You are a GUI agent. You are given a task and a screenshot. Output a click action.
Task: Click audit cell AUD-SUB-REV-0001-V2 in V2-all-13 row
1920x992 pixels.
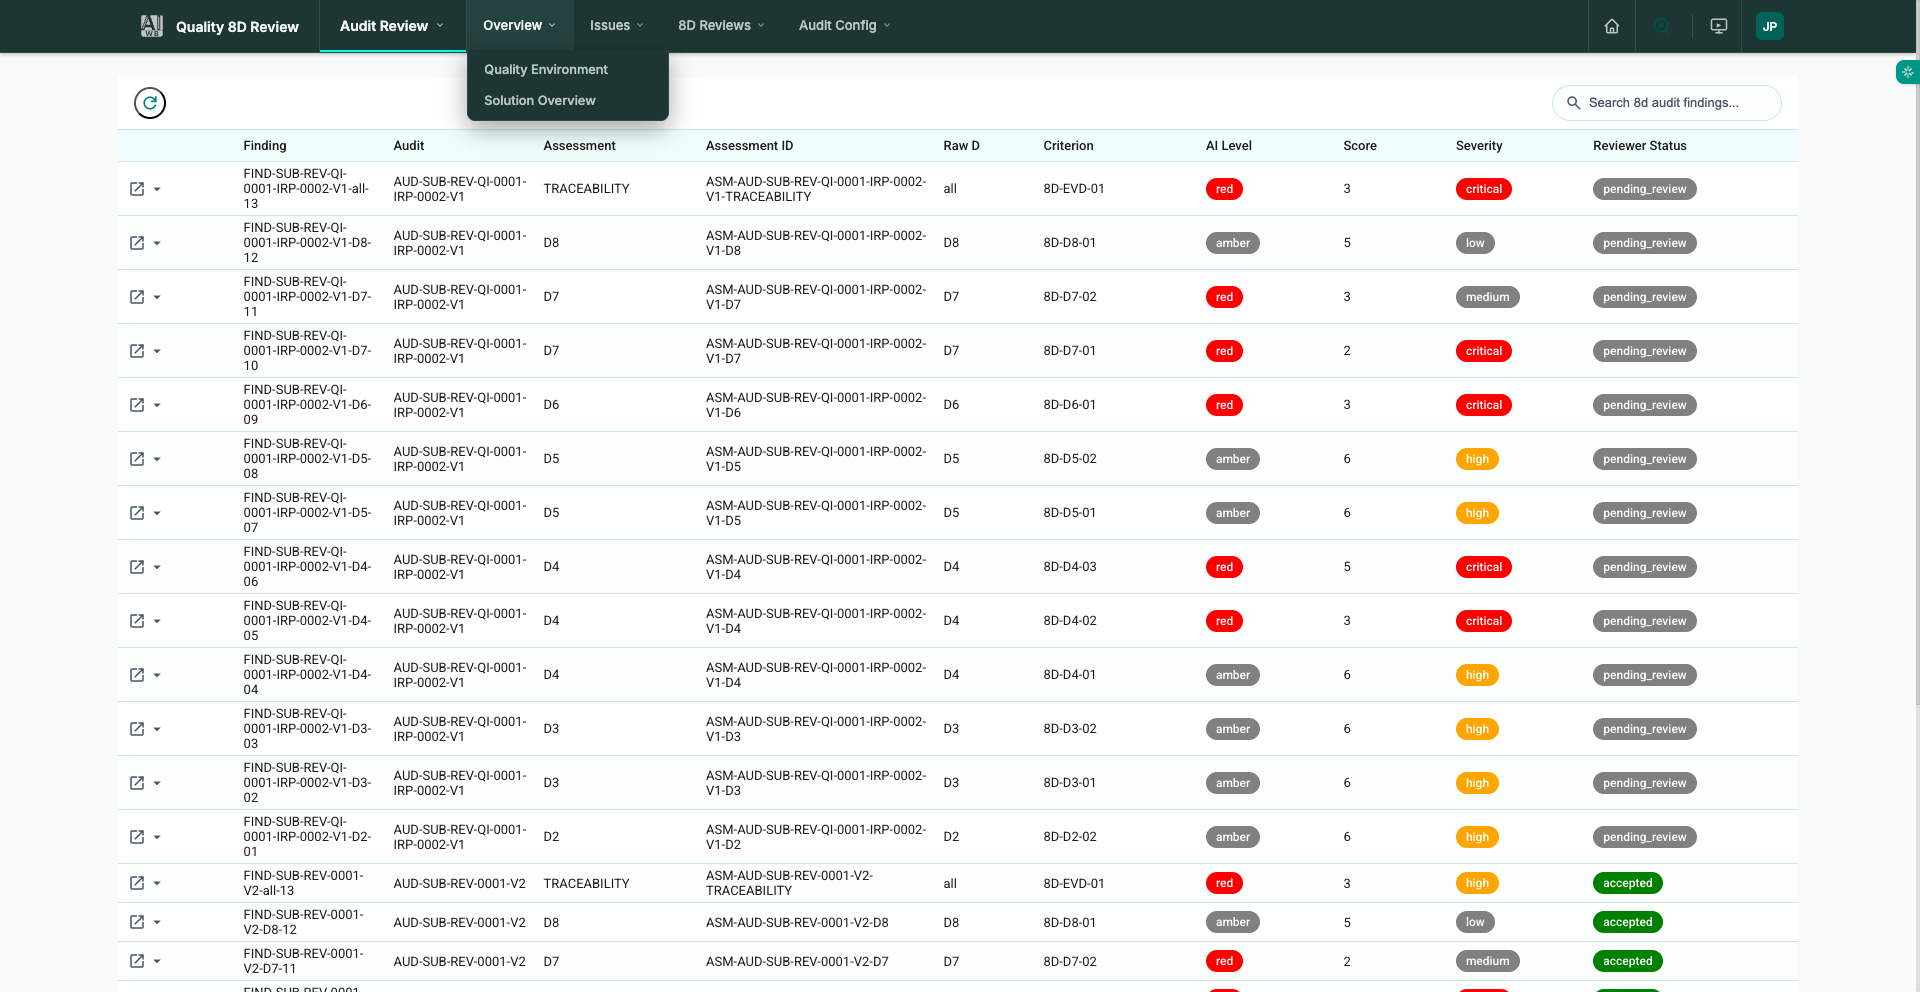pyautogui.click(x=460, y=883)
